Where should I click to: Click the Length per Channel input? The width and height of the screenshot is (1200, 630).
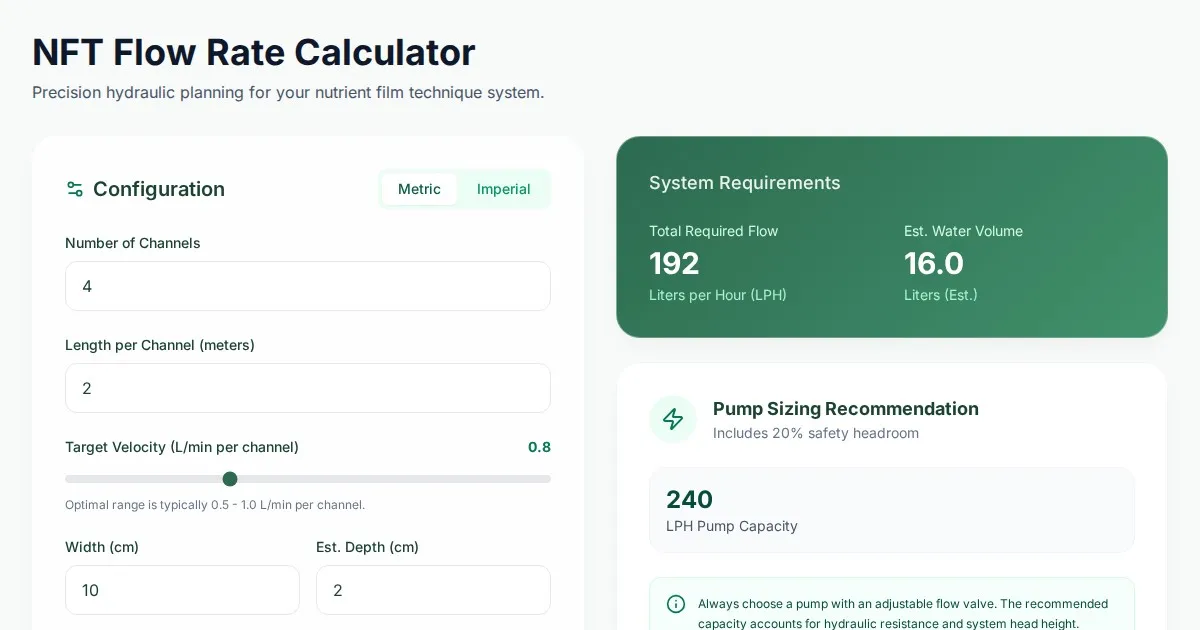point(307,388)
